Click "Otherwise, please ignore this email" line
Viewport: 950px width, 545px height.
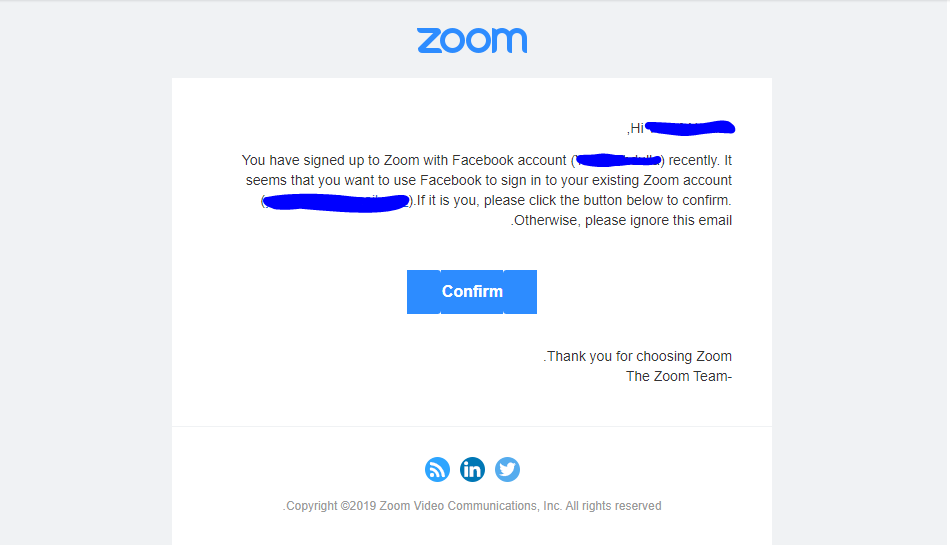click(623, 220)
